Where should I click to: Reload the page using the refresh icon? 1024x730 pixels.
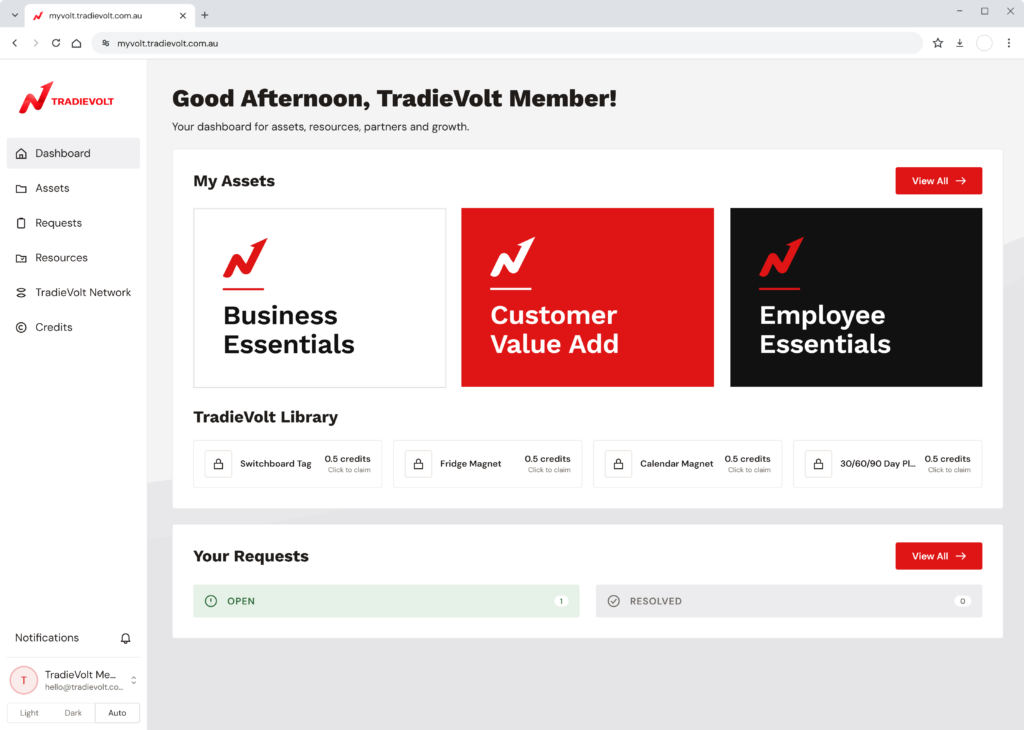tap(56, 43)
